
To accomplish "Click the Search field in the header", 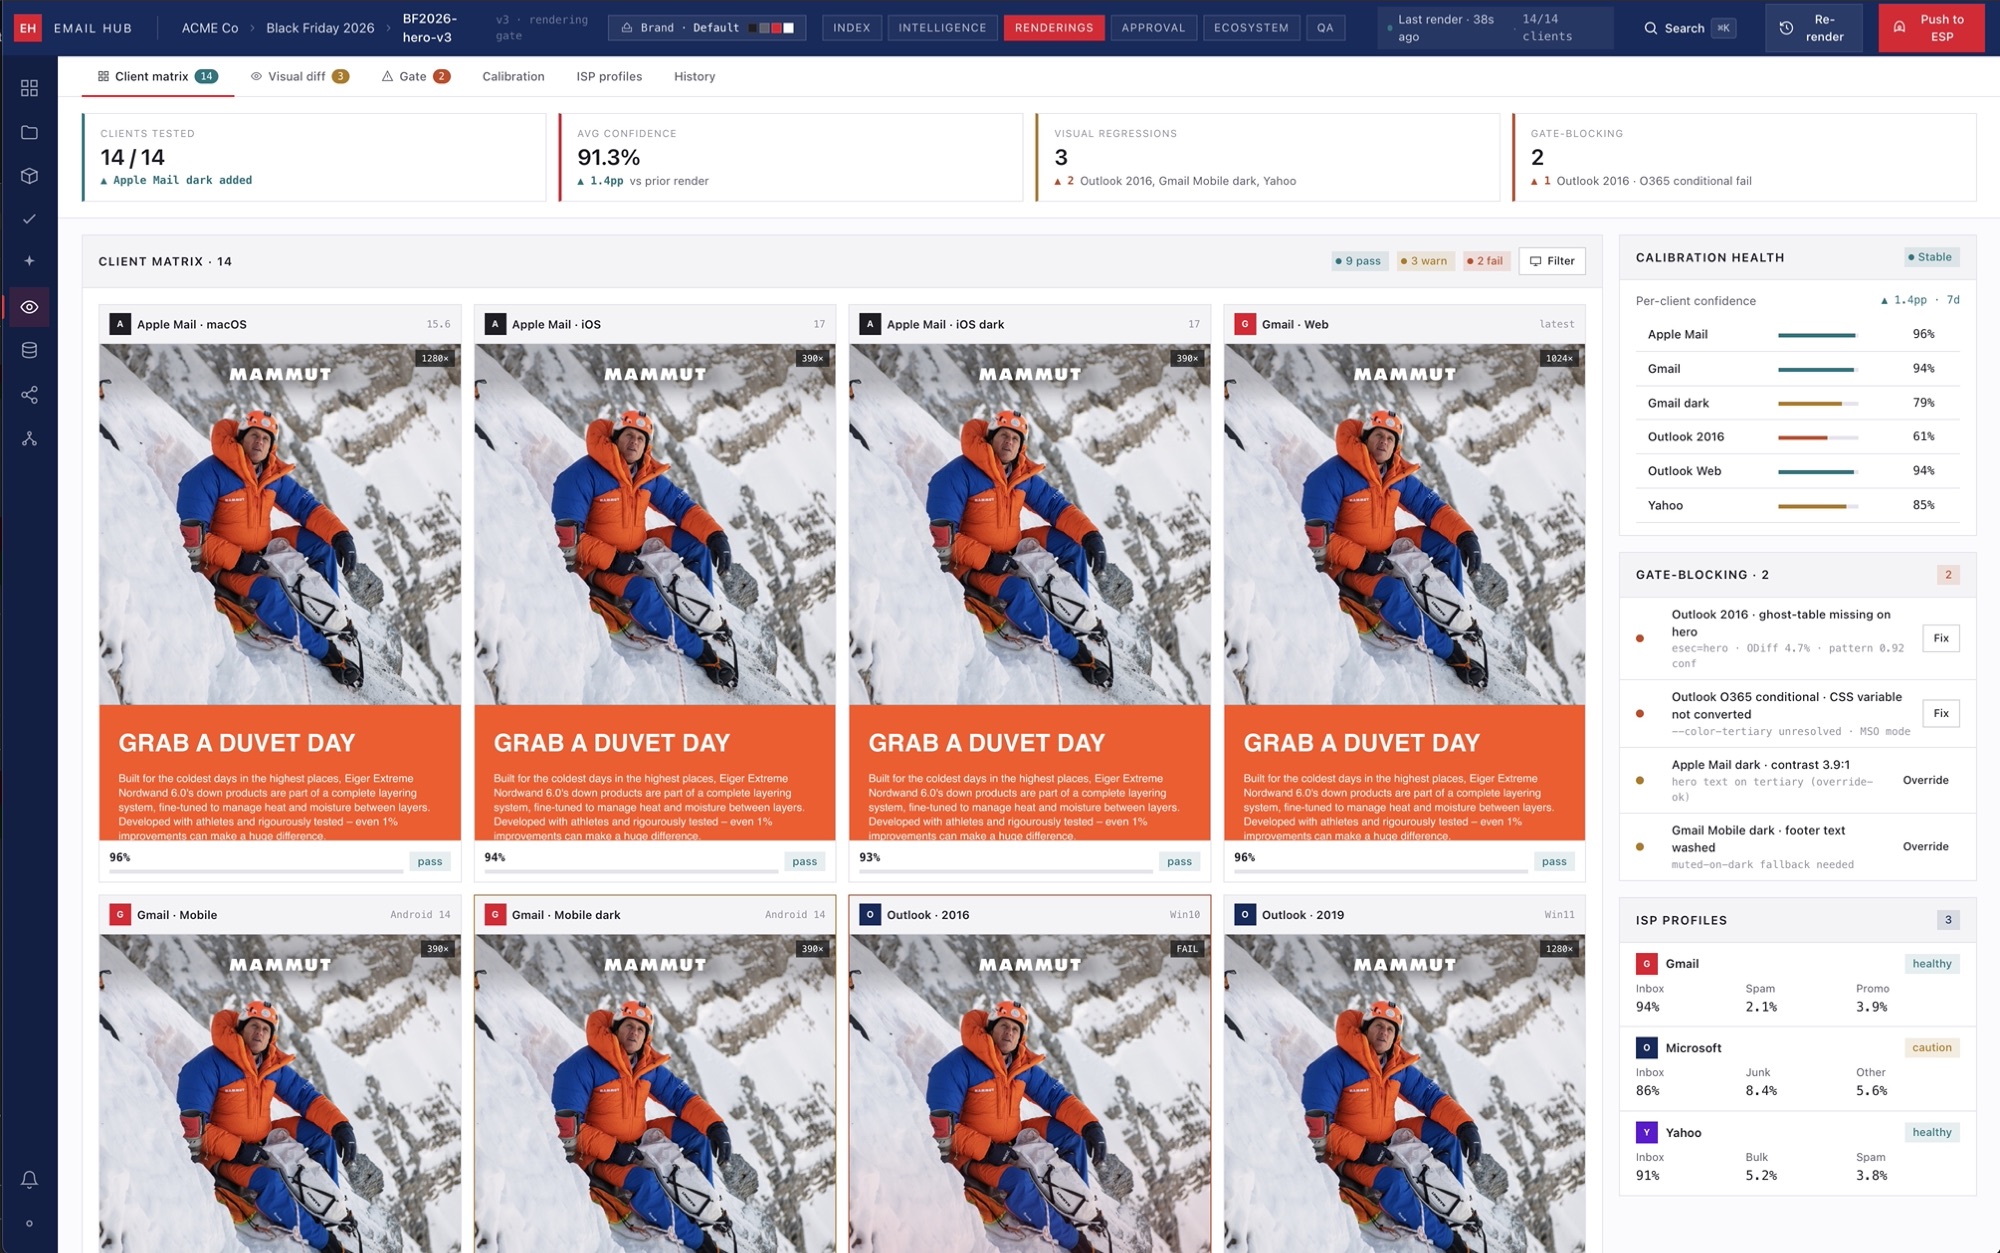I will (x=1690, y=28).
